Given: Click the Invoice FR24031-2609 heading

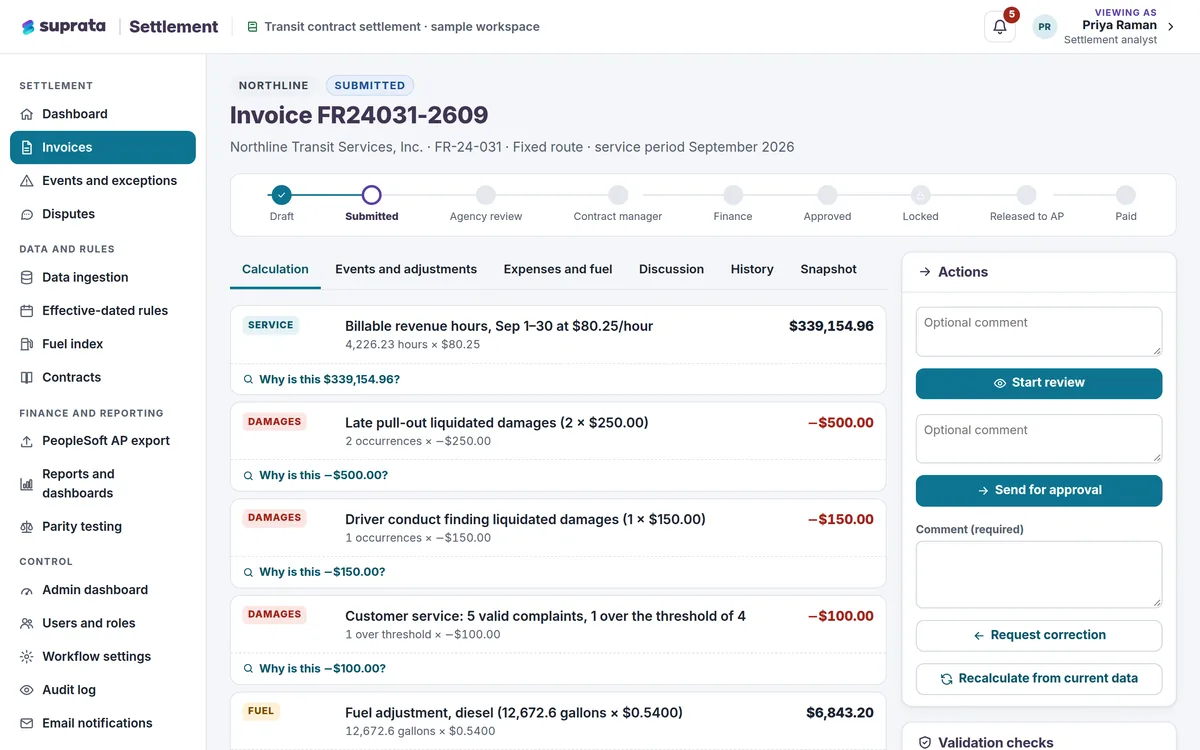Looking at the screenshot, I should [359, 116].
